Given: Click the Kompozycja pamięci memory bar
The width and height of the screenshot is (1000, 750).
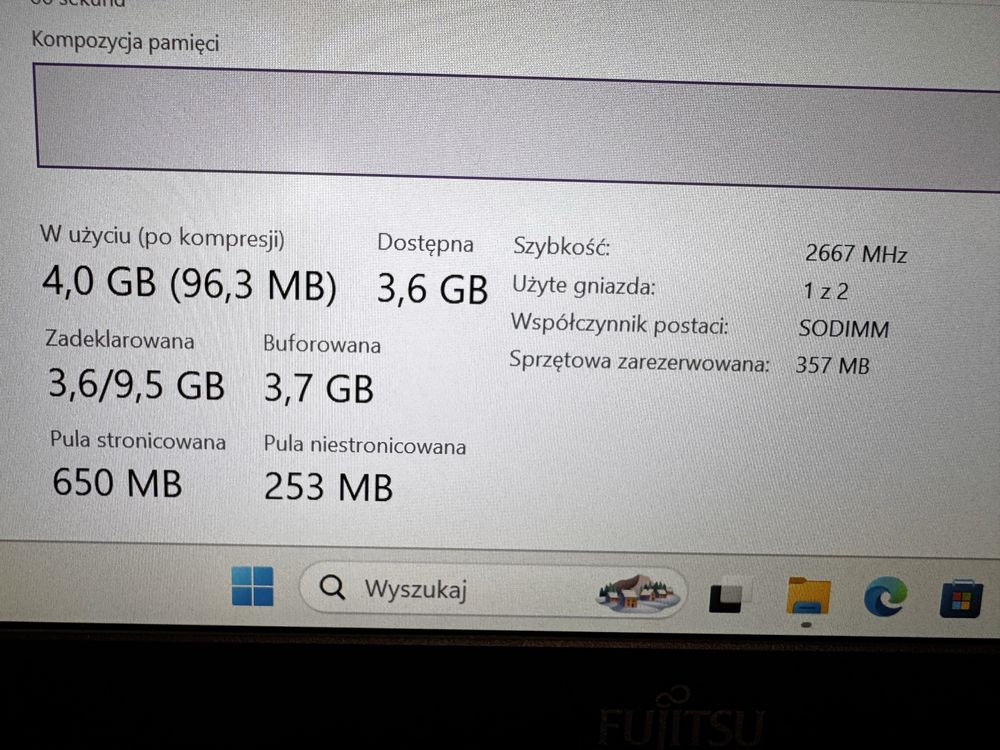Looking at the screenshot, I should [x=517, y=127].
